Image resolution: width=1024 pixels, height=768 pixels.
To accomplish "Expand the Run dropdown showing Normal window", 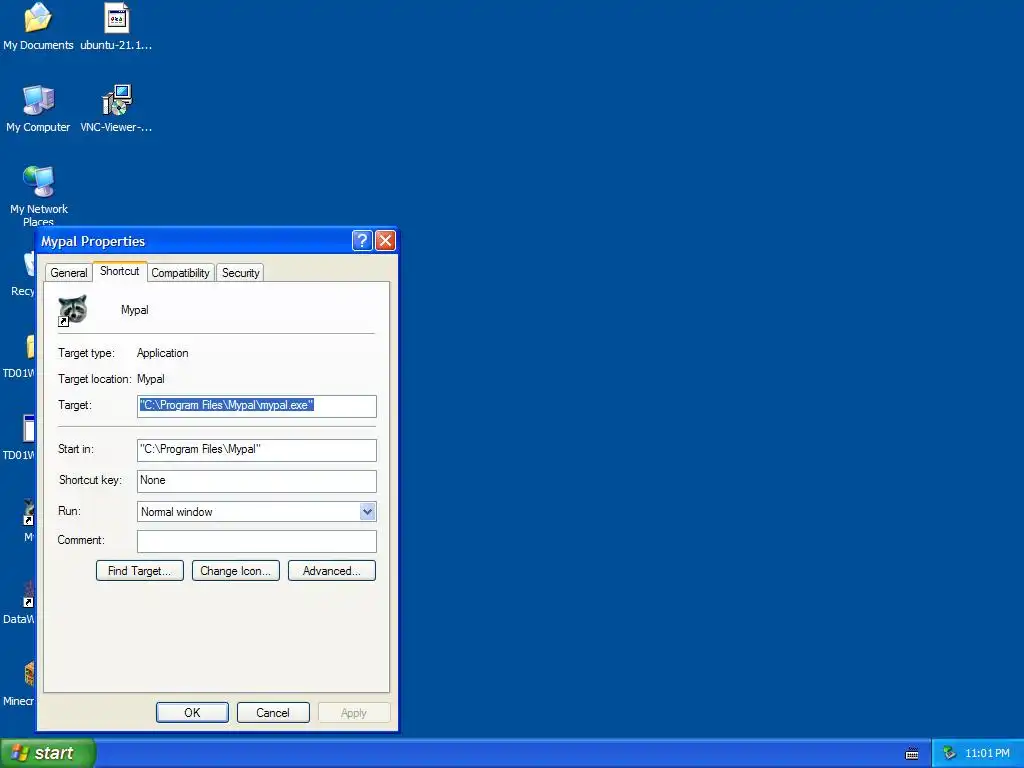I will pyautogui.click(x=367, y=511).
